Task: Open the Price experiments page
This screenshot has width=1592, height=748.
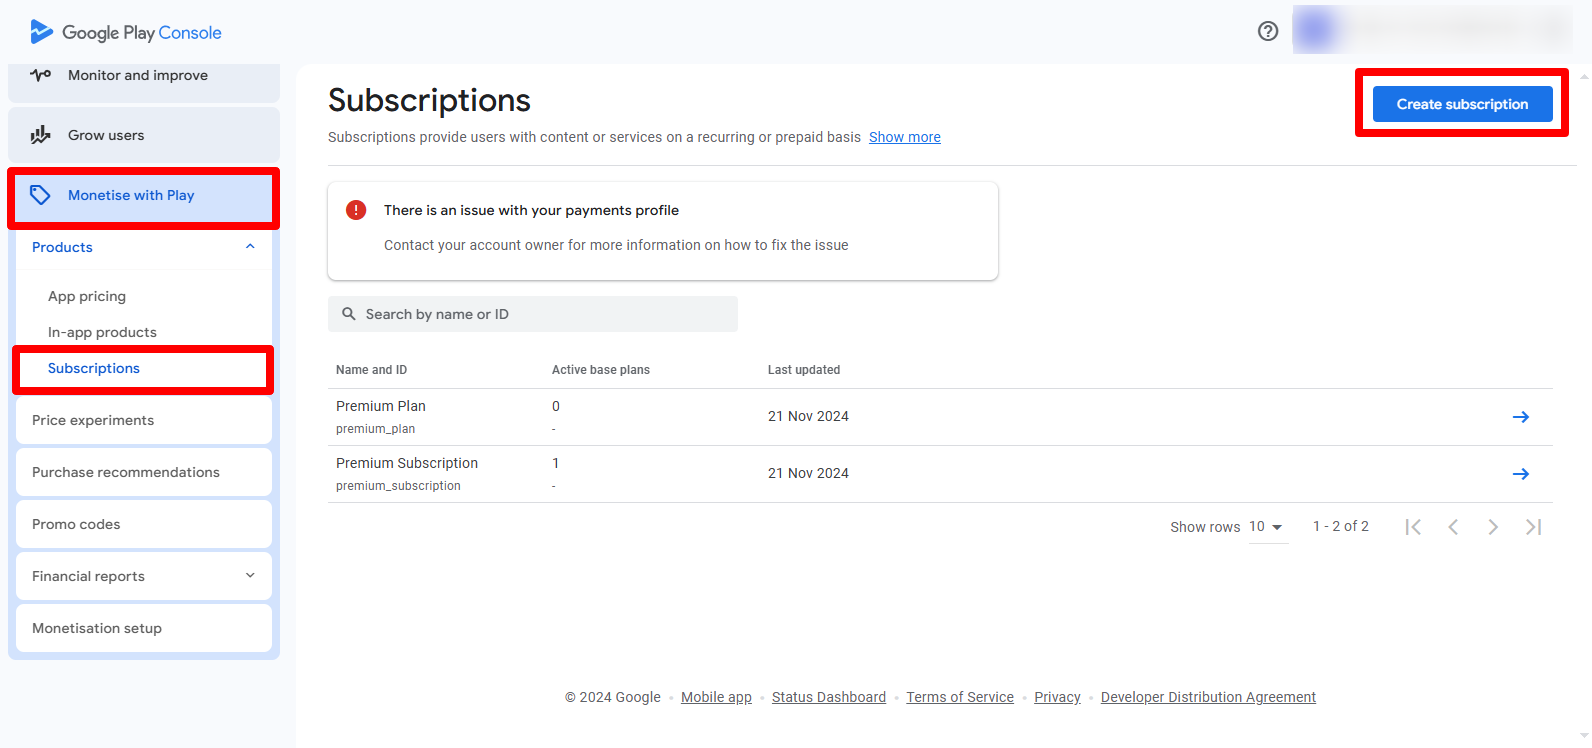Action: coord(93,420)
